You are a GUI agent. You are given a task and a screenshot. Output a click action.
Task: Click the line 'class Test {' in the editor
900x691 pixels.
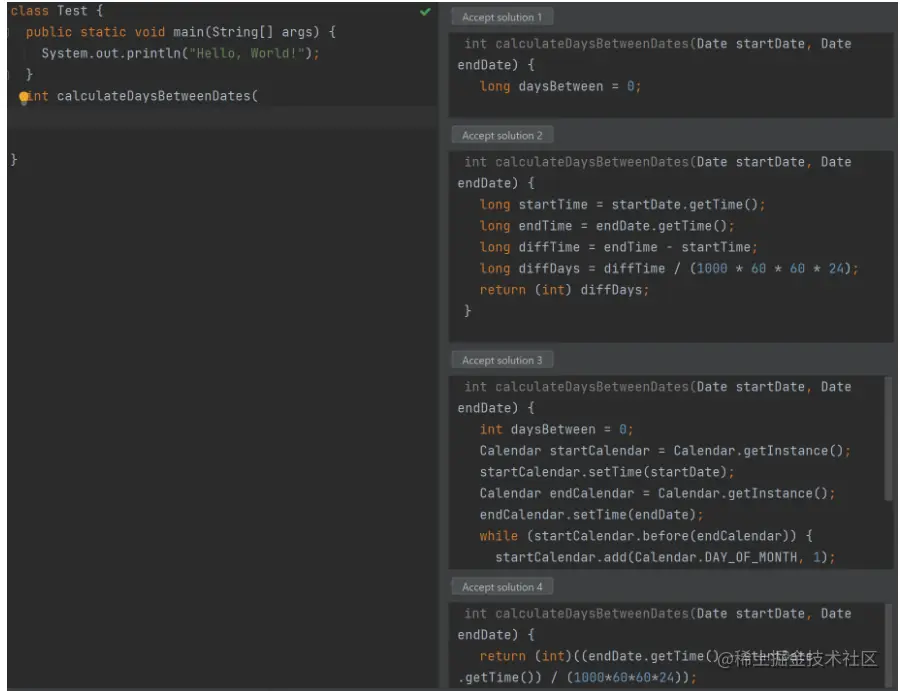coord(57,11)
